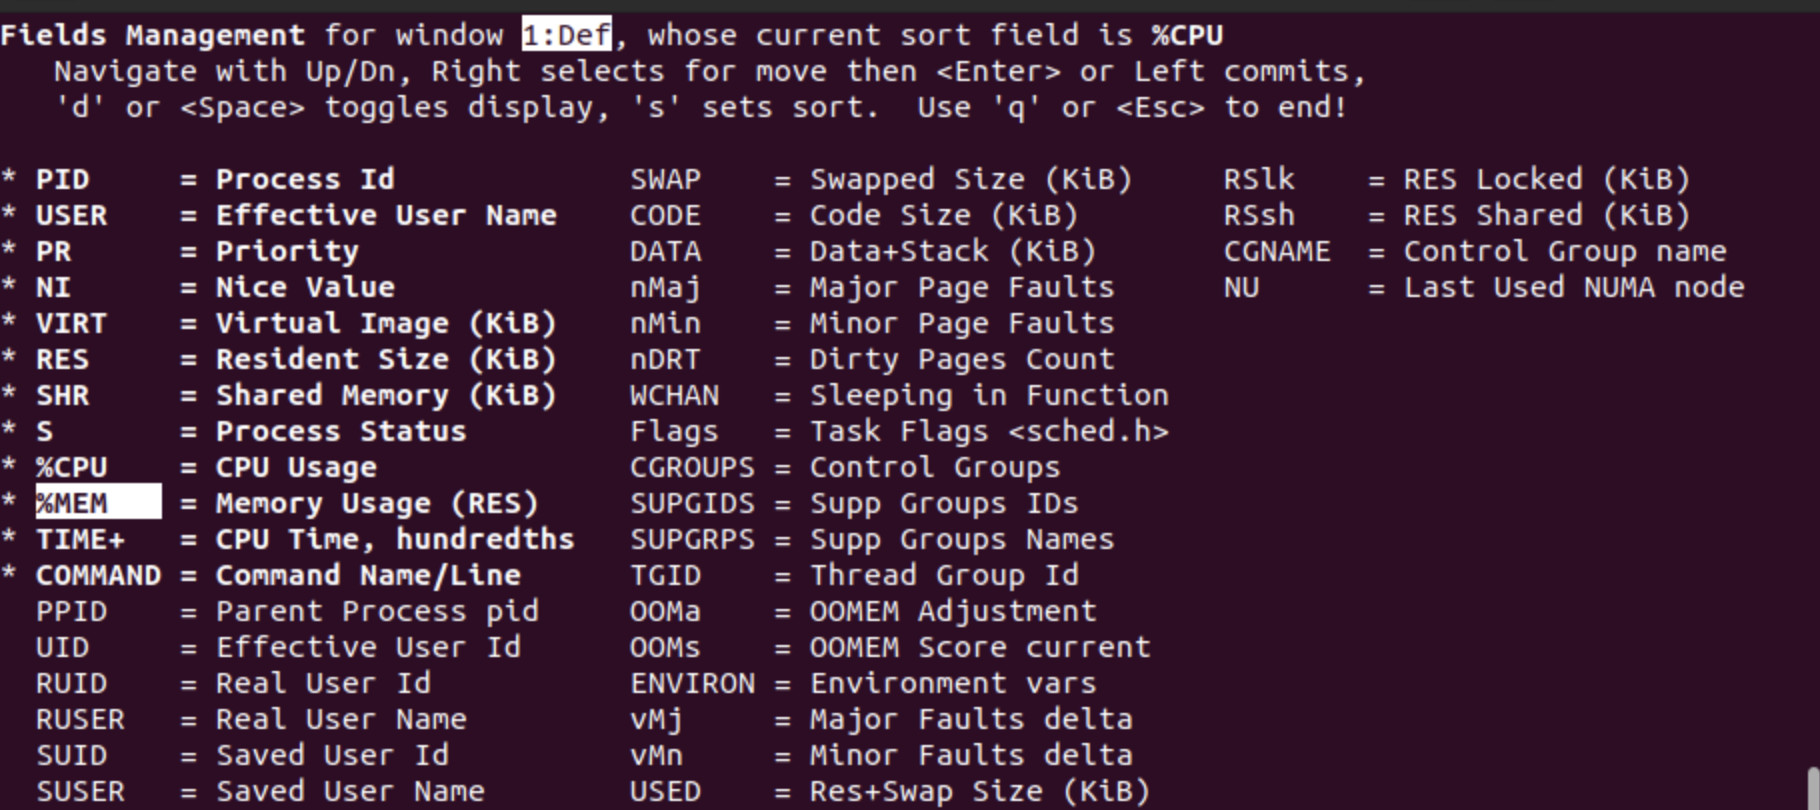Click the asterisk beside %CPU field
This screenshot has height=810, width=1820.
point(9,467)
